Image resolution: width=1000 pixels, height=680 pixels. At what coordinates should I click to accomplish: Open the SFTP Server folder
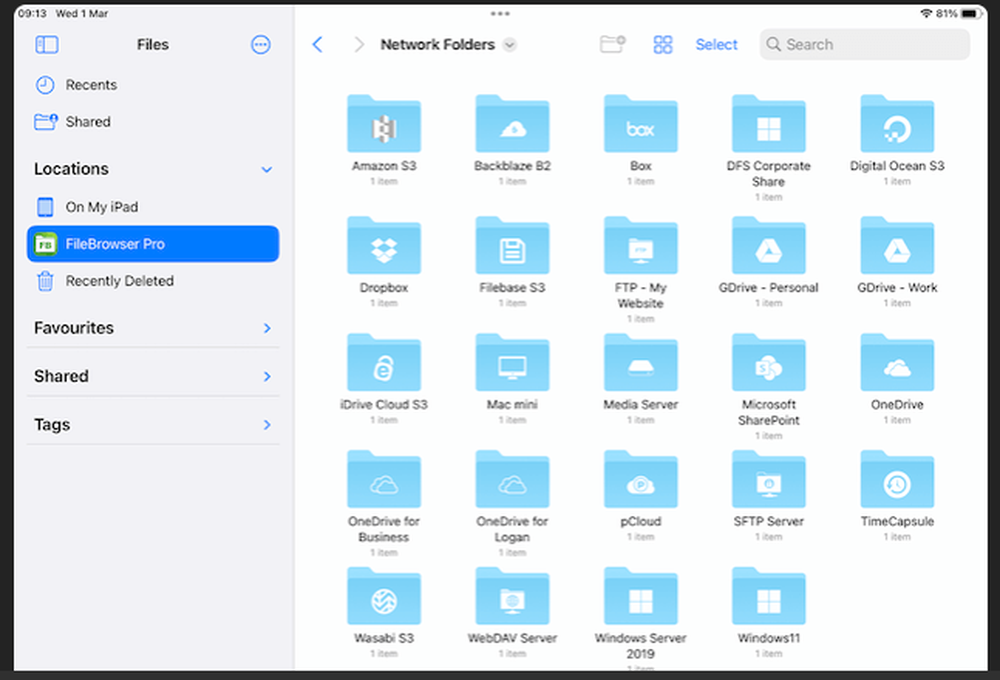[x=768, y=480]
